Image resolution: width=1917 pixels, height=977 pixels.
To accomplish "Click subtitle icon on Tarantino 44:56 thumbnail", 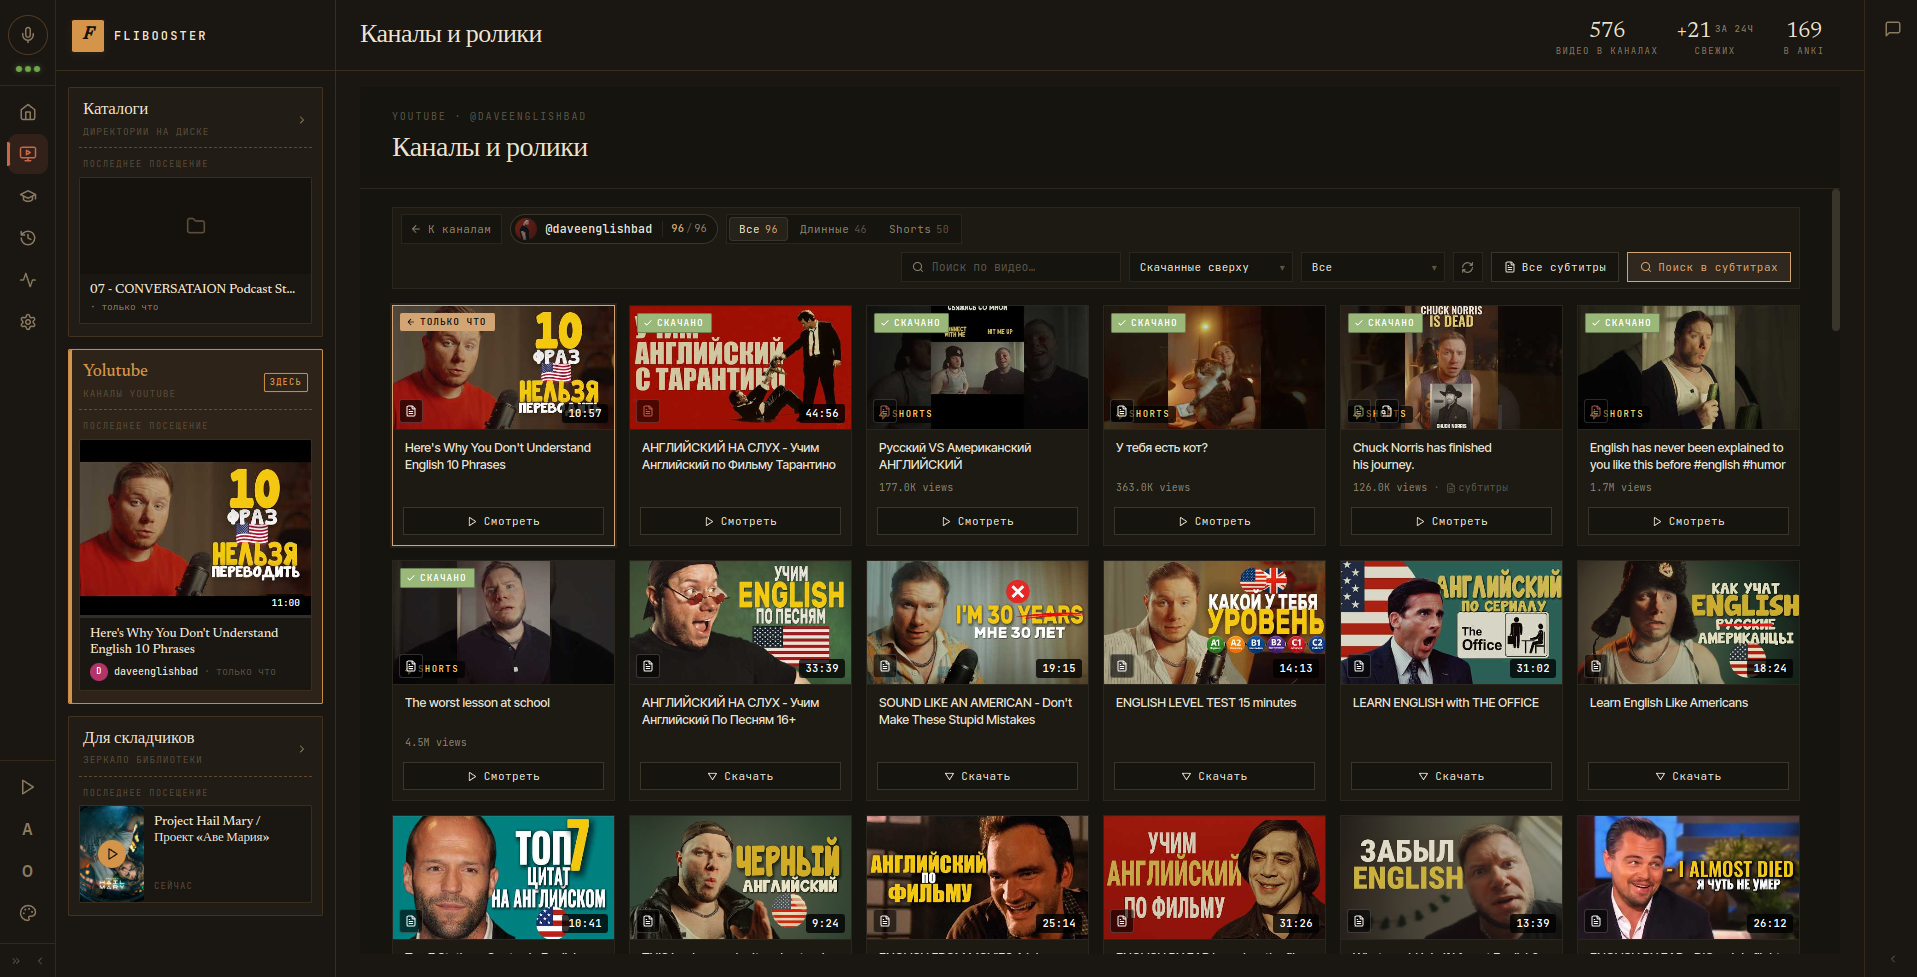I will 648,411.
